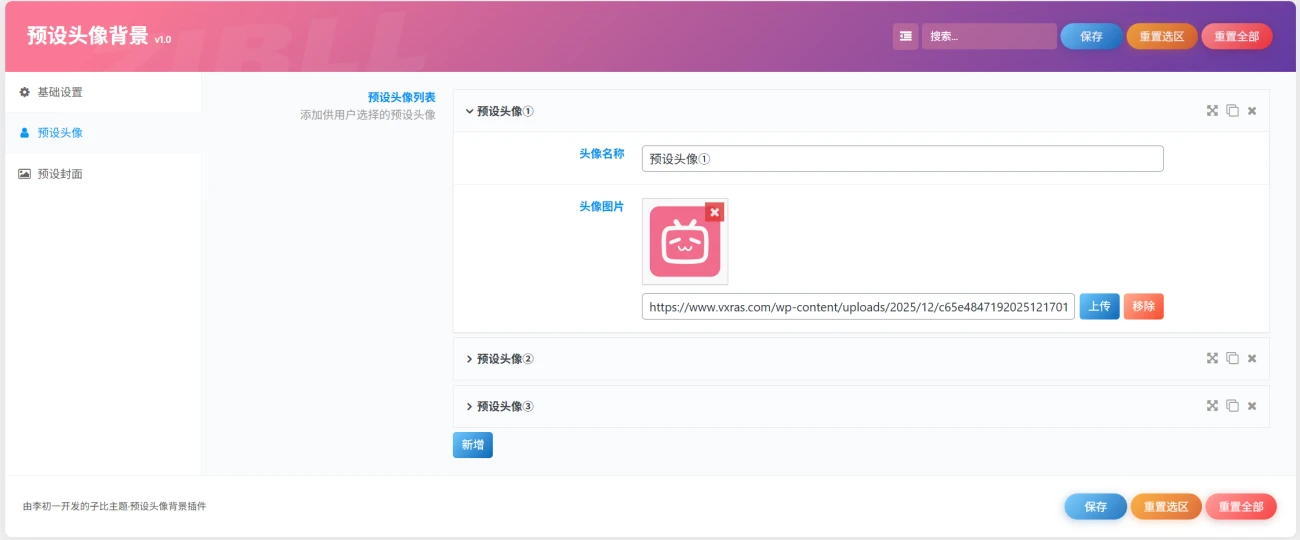Delete the 预设头像① item
Viewport: 1300px width, 540px height.
click(x=1252, y=111)
